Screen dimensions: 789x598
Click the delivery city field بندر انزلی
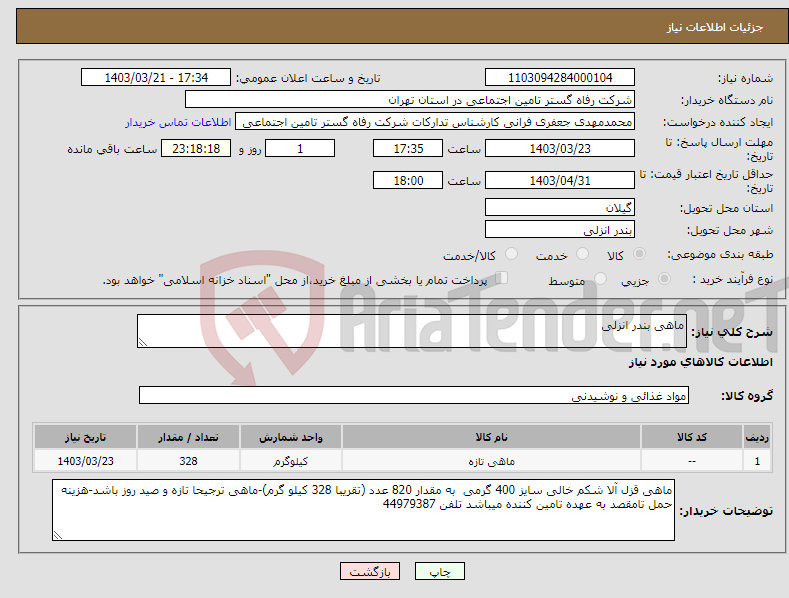pyautogui.click(x=560, y=230)
